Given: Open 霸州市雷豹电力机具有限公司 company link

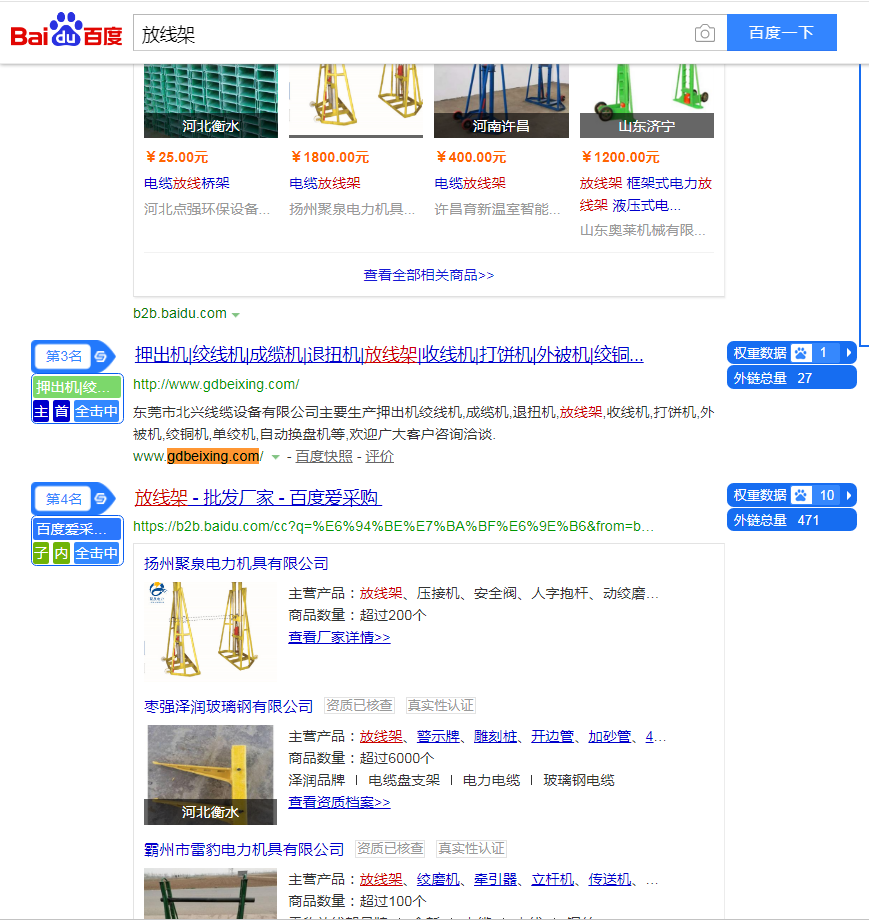Looking at the screenshot, I should tap(244, 849).
